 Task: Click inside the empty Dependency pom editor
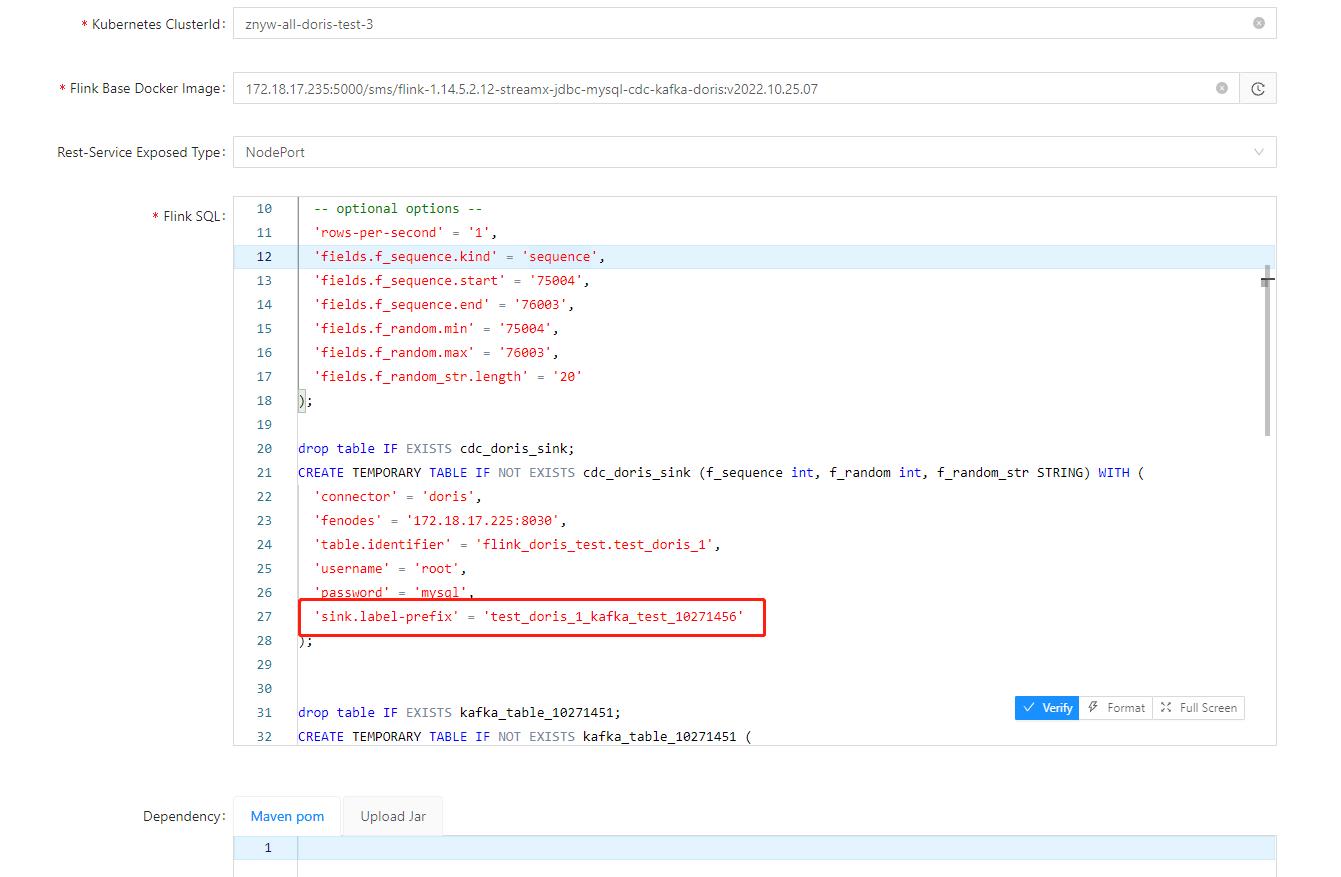click(x=600, y=847)
